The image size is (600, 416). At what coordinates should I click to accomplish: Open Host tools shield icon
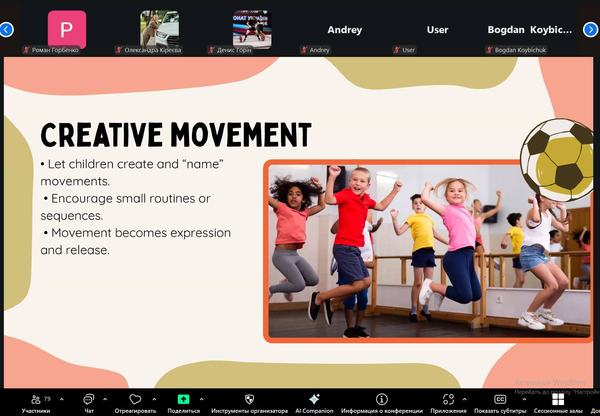[249, 398]
